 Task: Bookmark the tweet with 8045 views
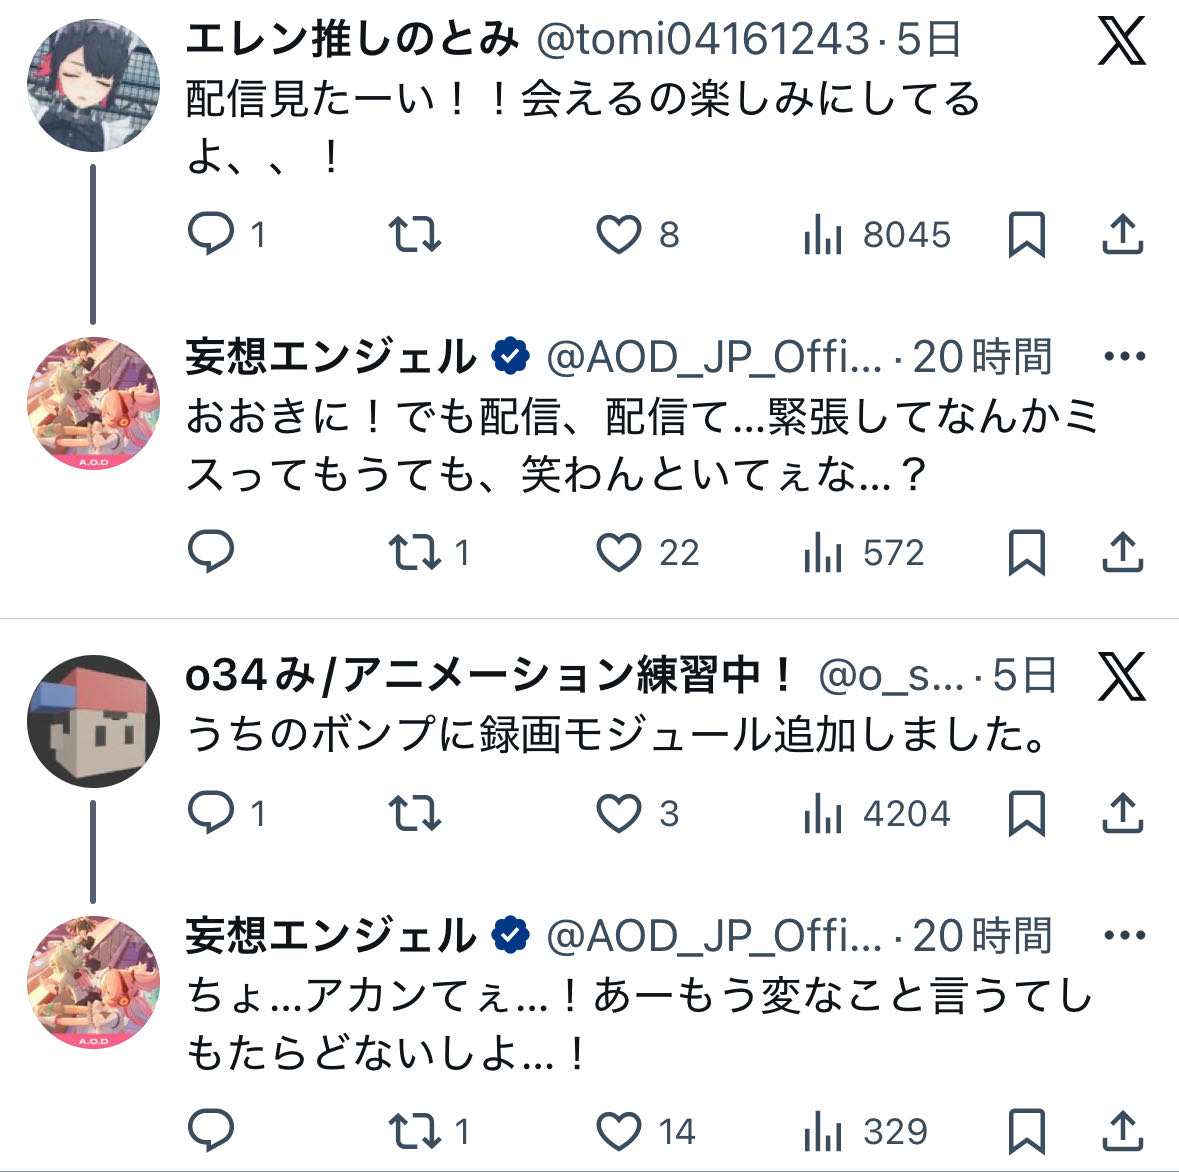click(x=1026, y=234)
